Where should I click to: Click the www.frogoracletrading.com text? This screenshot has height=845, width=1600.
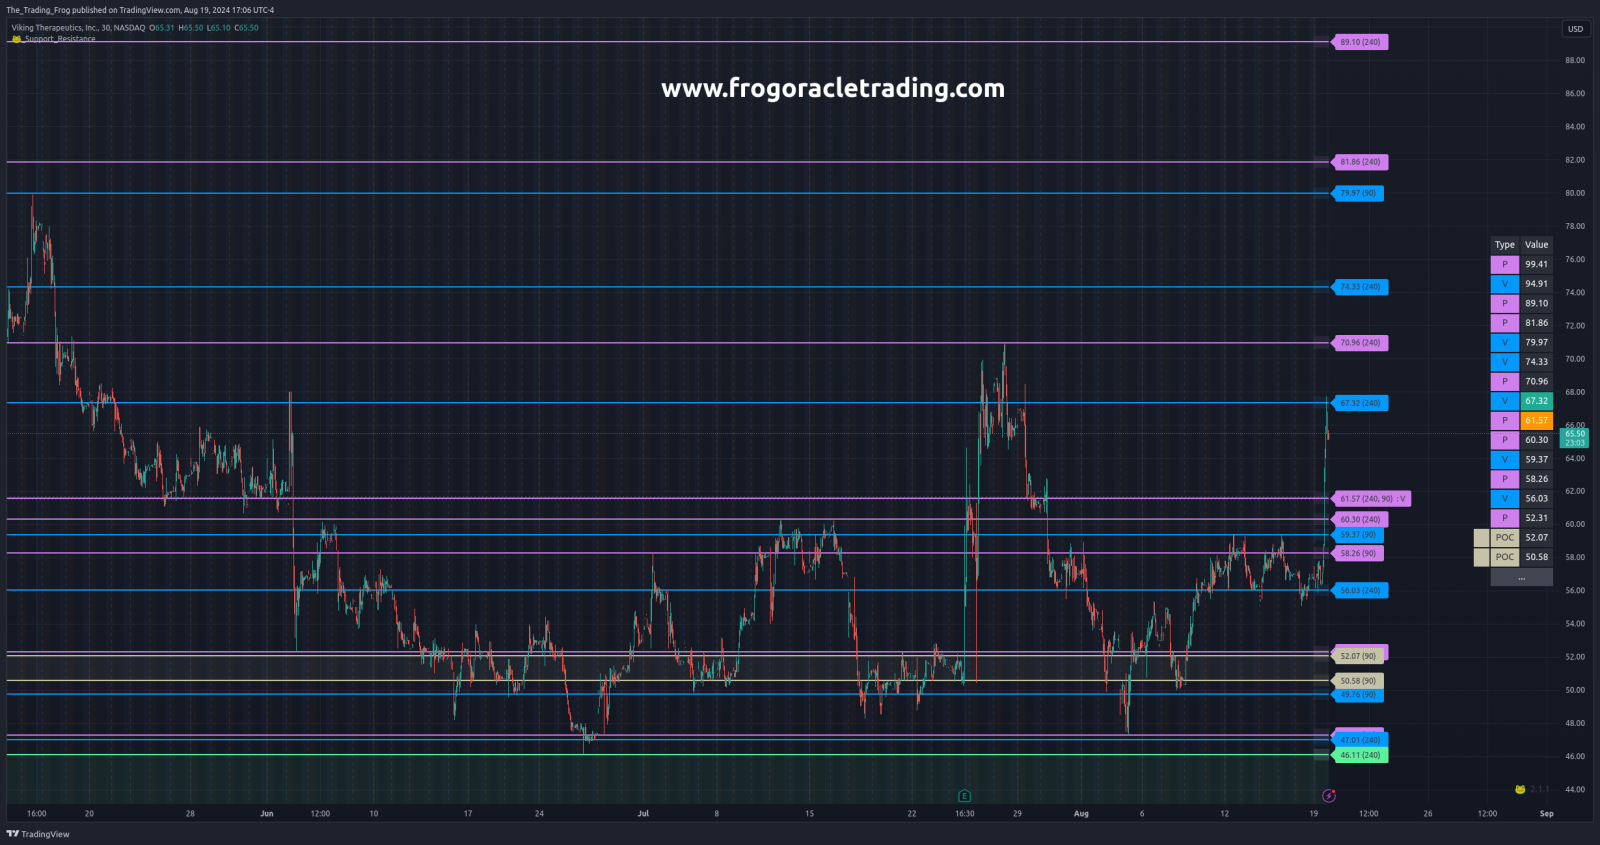(x=833, y=88)
